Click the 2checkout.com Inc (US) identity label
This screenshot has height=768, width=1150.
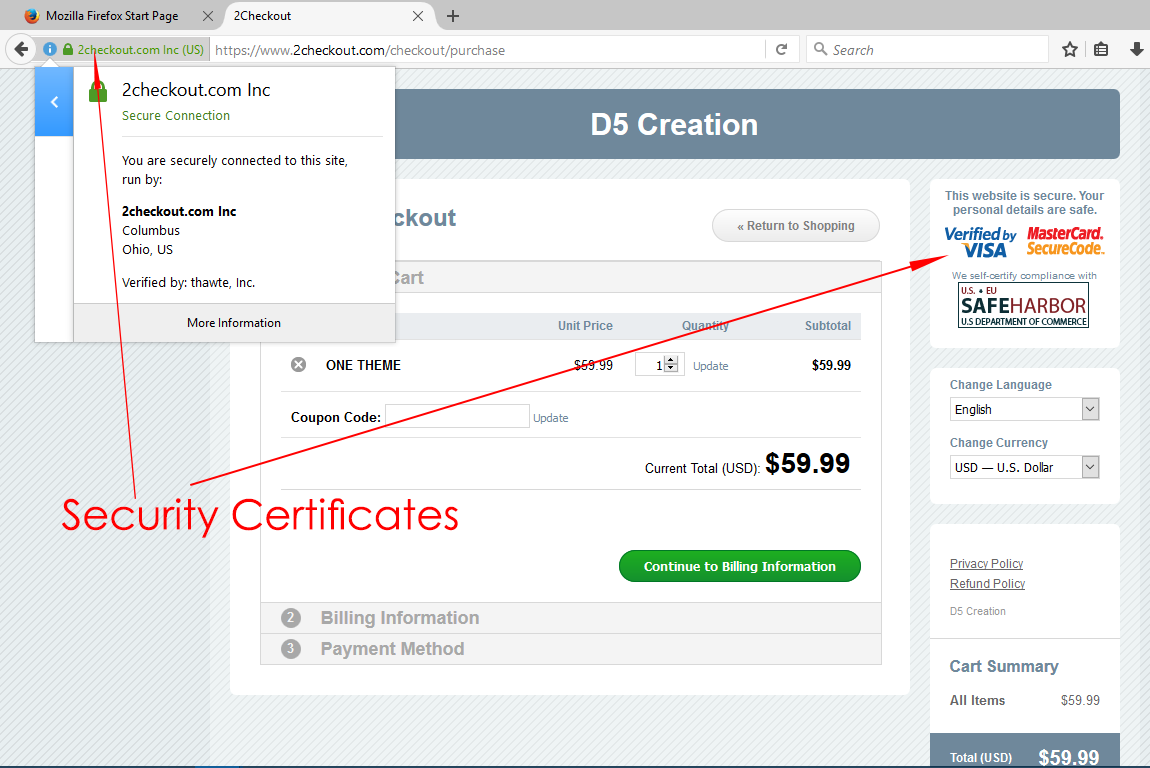(141, 50)
